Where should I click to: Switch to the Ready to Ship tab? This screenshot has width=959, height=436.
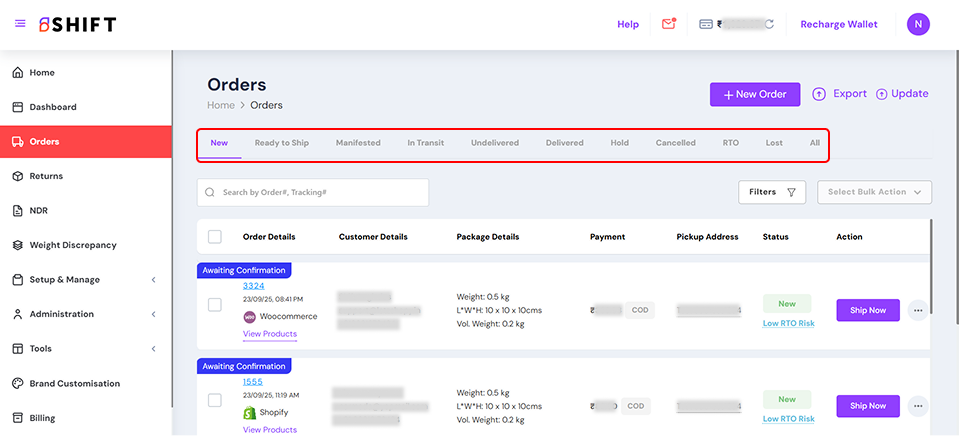[x=281, y=143]
